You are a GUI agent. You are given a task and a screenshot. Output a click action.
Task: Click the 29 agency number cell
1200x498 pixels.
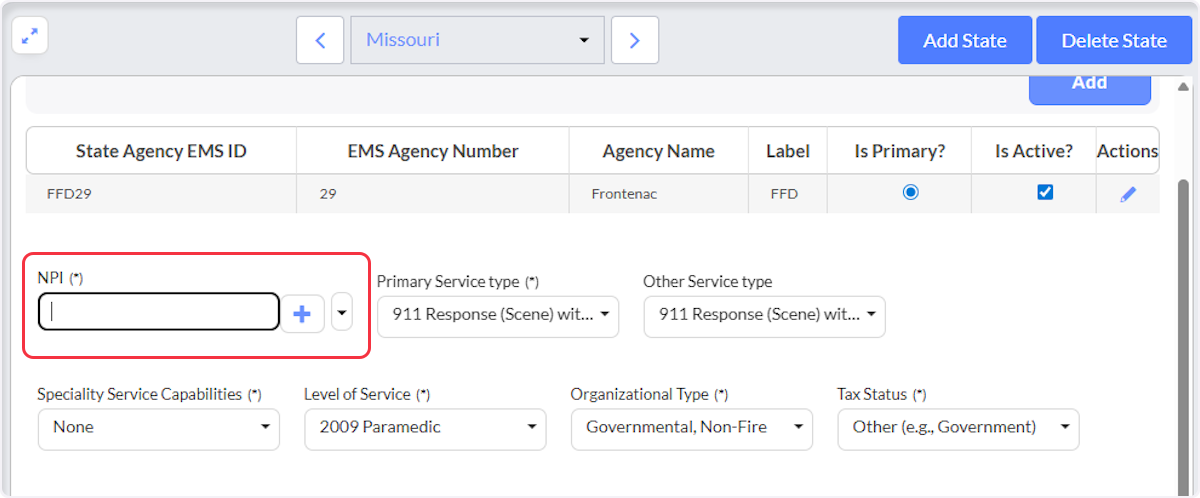point(433,194)
